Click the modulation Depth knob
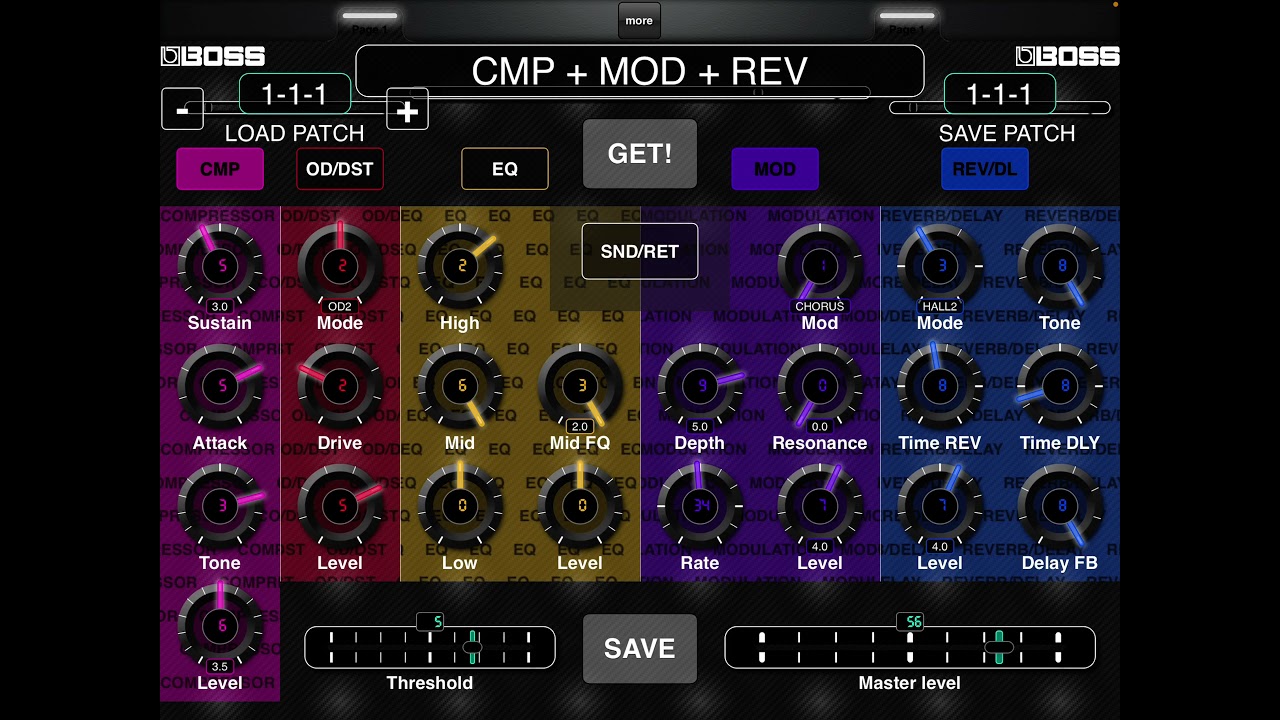1280x720 pixels. click(x=700, y=386)
